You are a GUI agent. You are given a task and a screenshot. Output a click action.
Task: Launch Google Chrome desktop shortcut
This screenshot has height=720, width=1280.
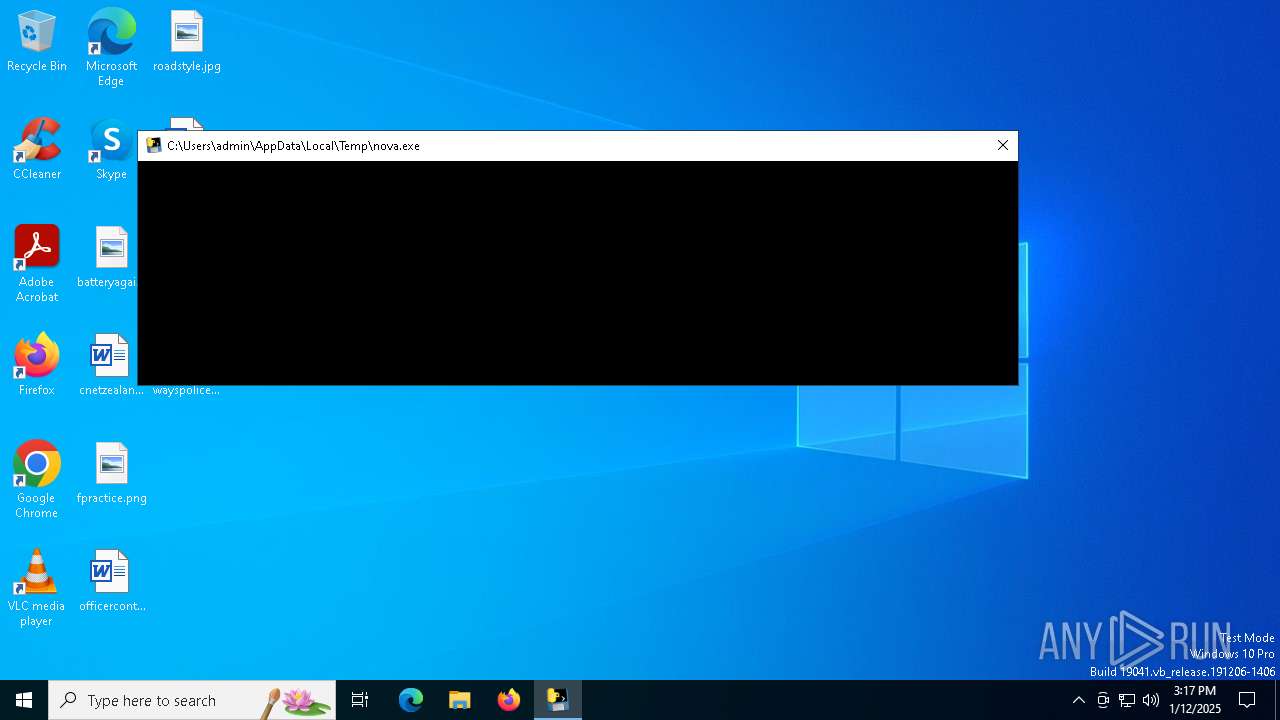(37, 480)
